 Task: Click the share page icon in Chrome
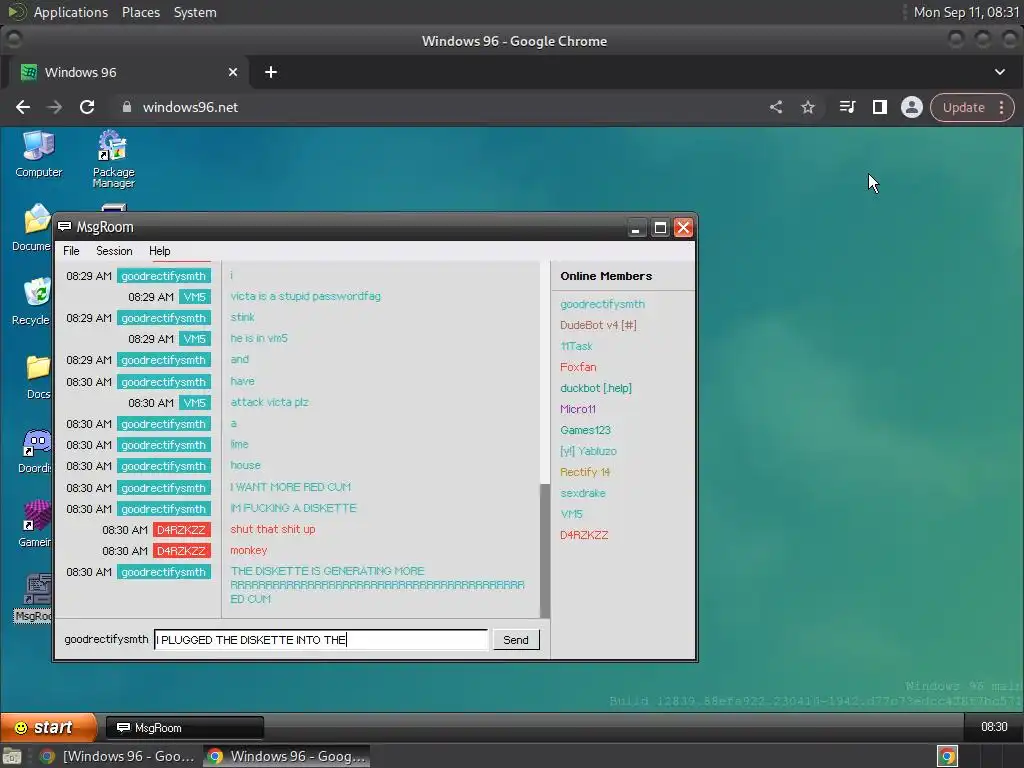point(776,107)
